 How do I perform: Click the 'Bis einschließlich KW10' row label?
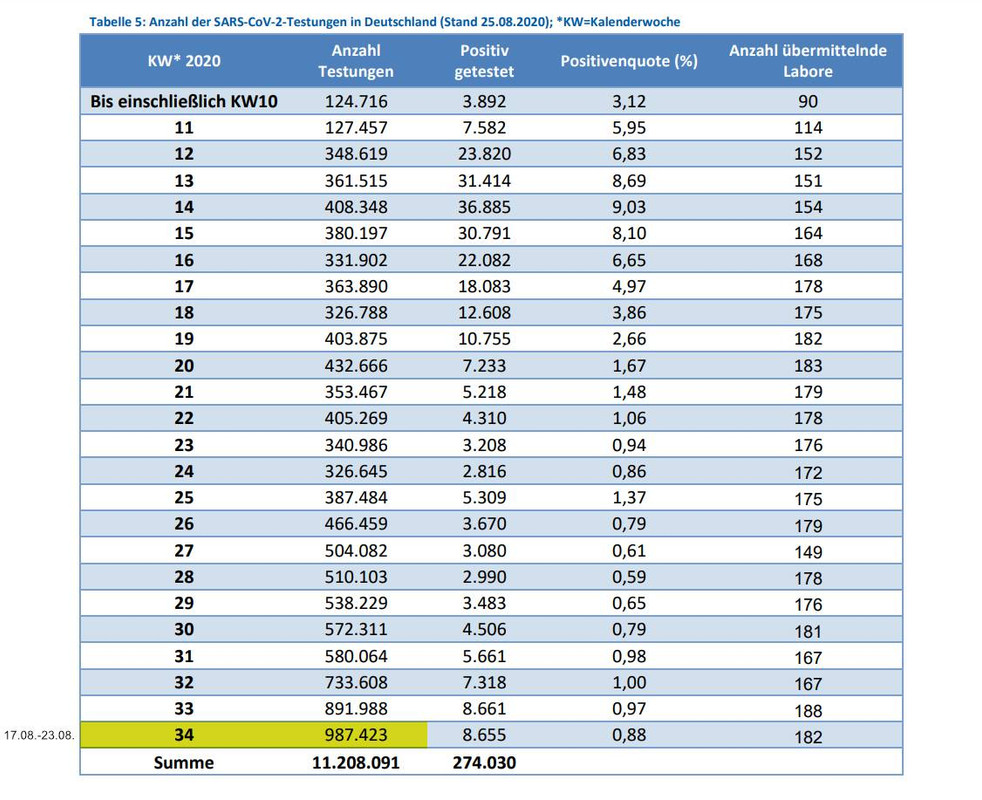coord(184,101)
